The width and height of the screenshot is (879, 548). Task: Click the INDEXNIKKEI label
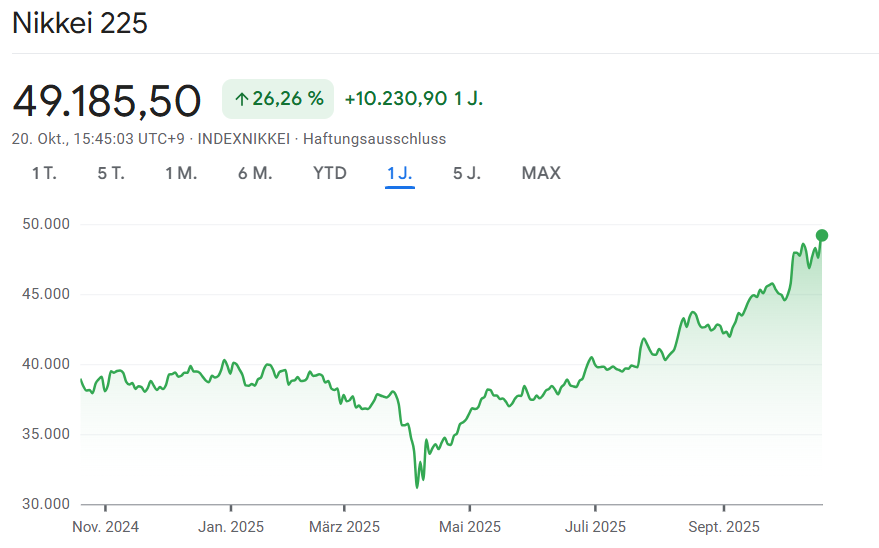pos(244,139)
